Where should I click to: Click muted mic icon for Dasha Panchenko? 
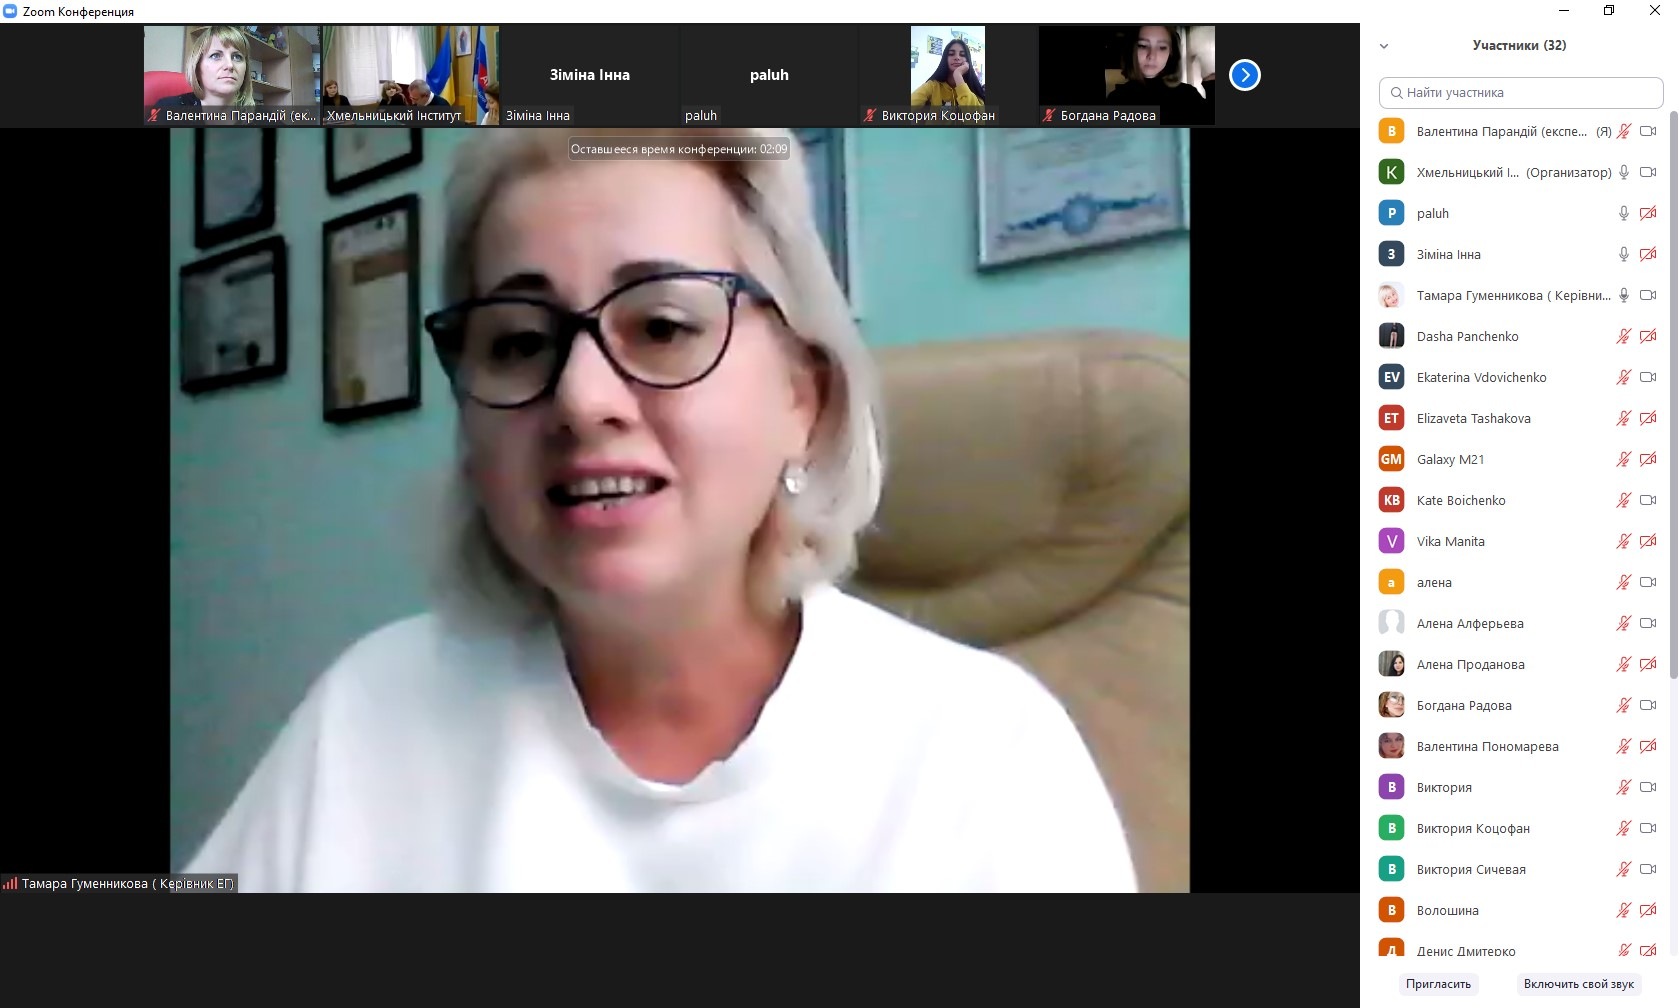click(x=1624, y=336)
